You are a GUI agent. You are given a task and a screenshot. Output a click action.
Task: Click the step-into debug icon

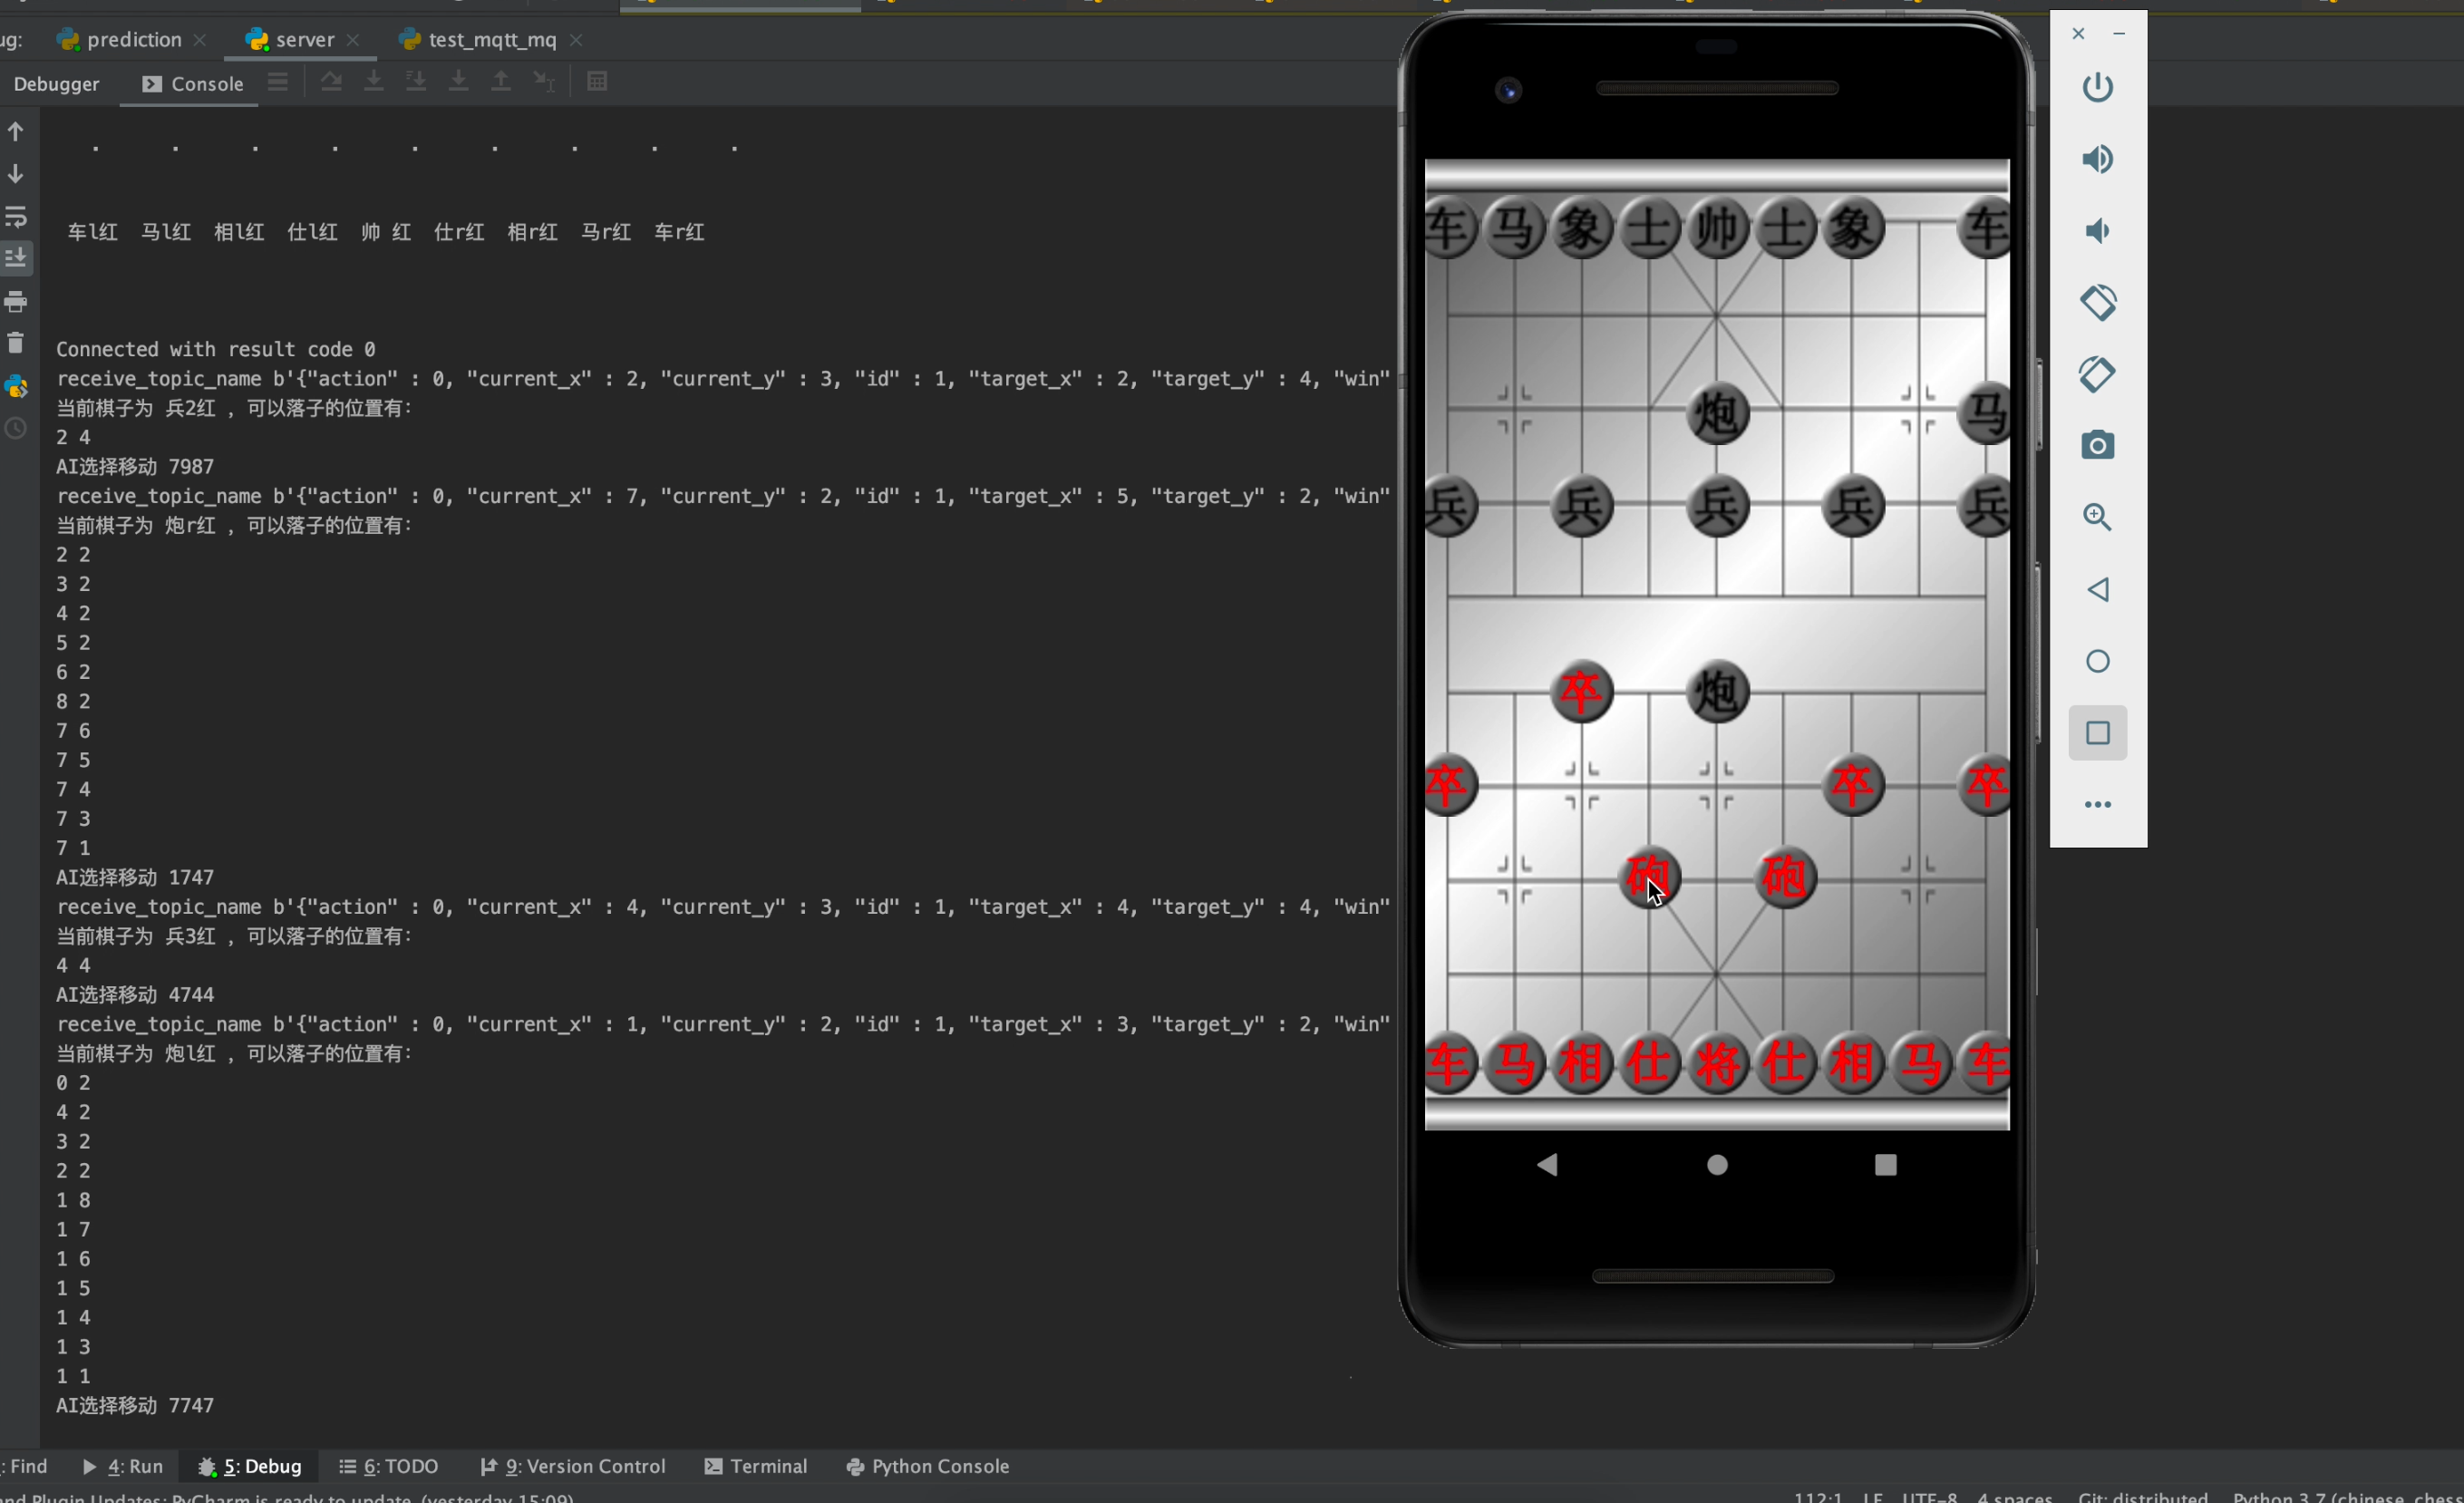(x=375, y=82)
